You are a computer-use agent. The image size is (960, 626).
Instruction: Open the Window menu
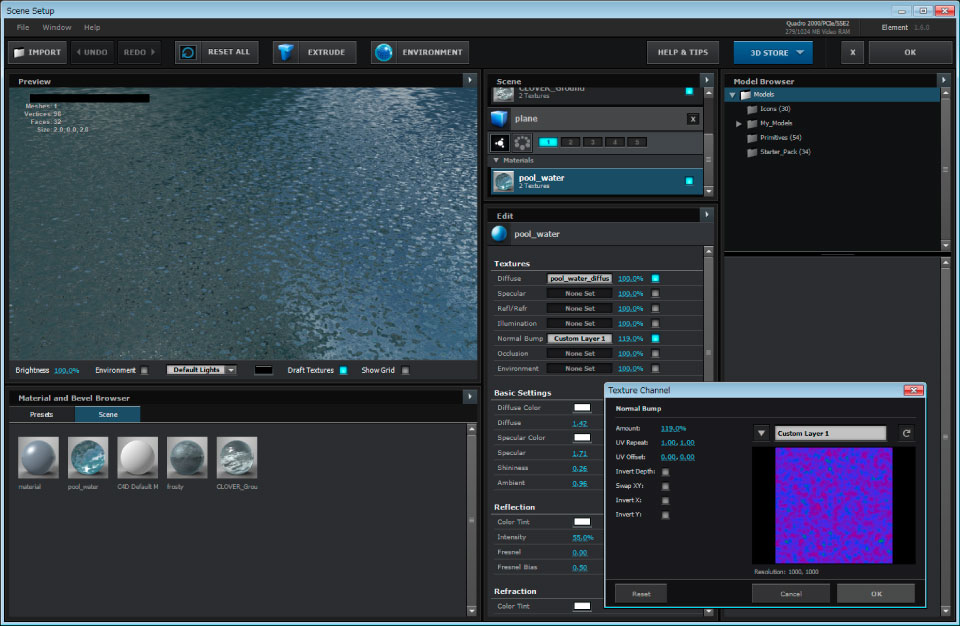(x=57, y=27)
